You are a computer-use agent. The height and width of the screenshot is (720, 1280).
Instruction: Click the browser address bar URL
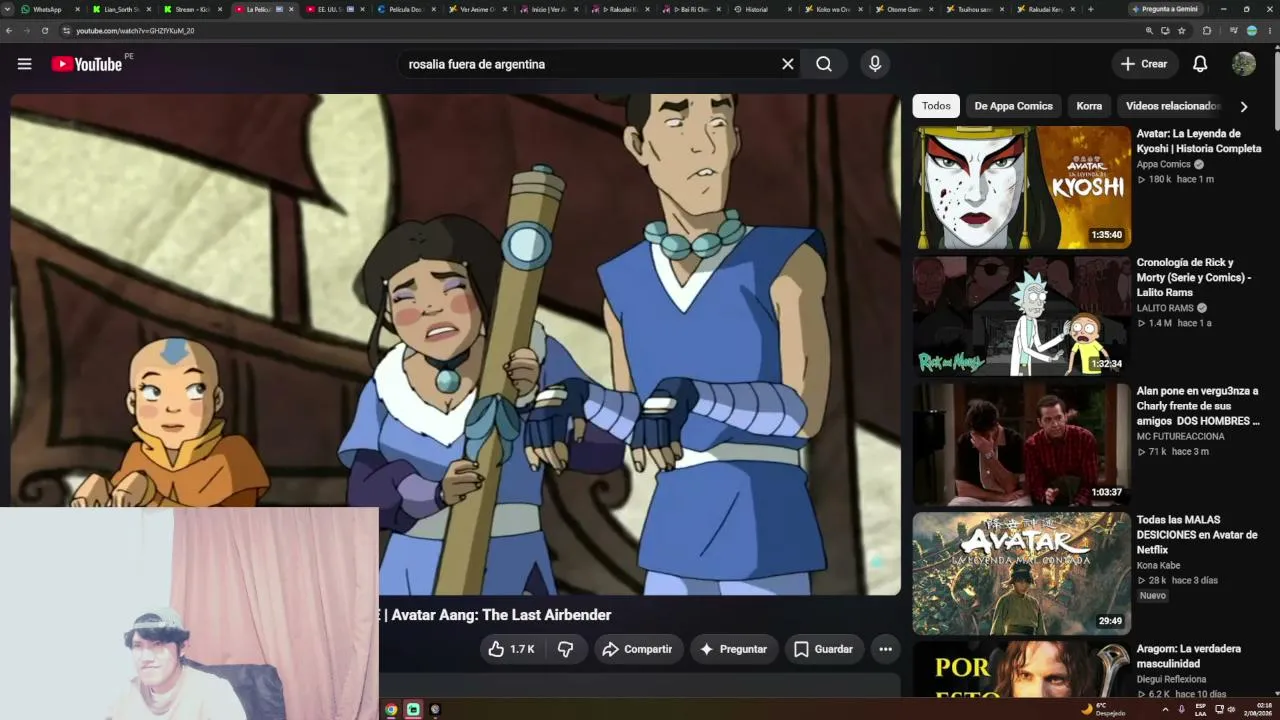point(135,31)
